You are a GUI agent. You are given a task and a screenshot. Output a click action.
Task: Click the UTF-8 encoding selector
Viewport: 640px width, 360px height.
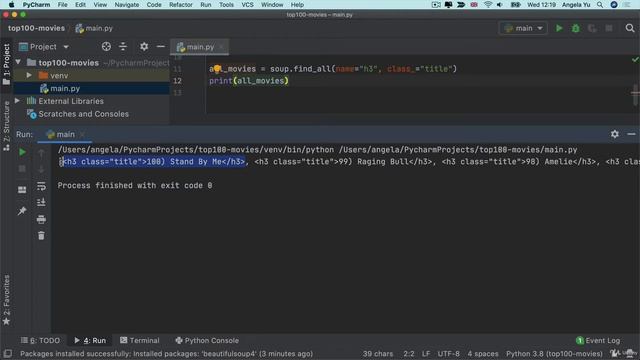[448, 354]
